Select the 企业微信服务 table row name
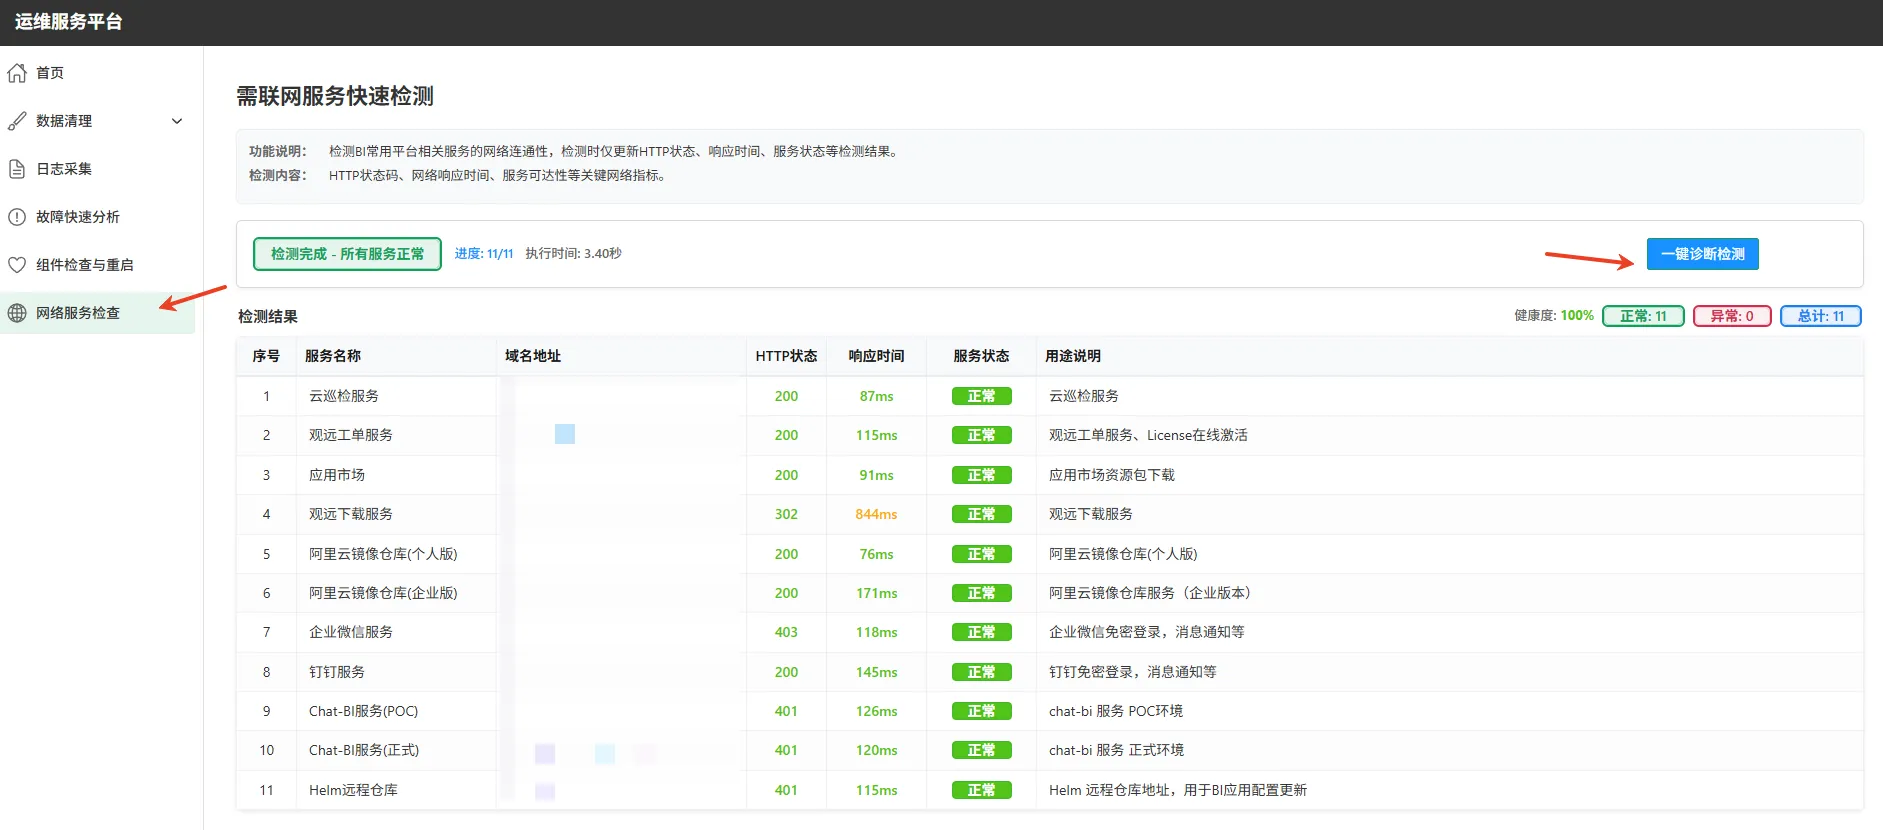Screen dimensions: 1883x830 (351, 632)
